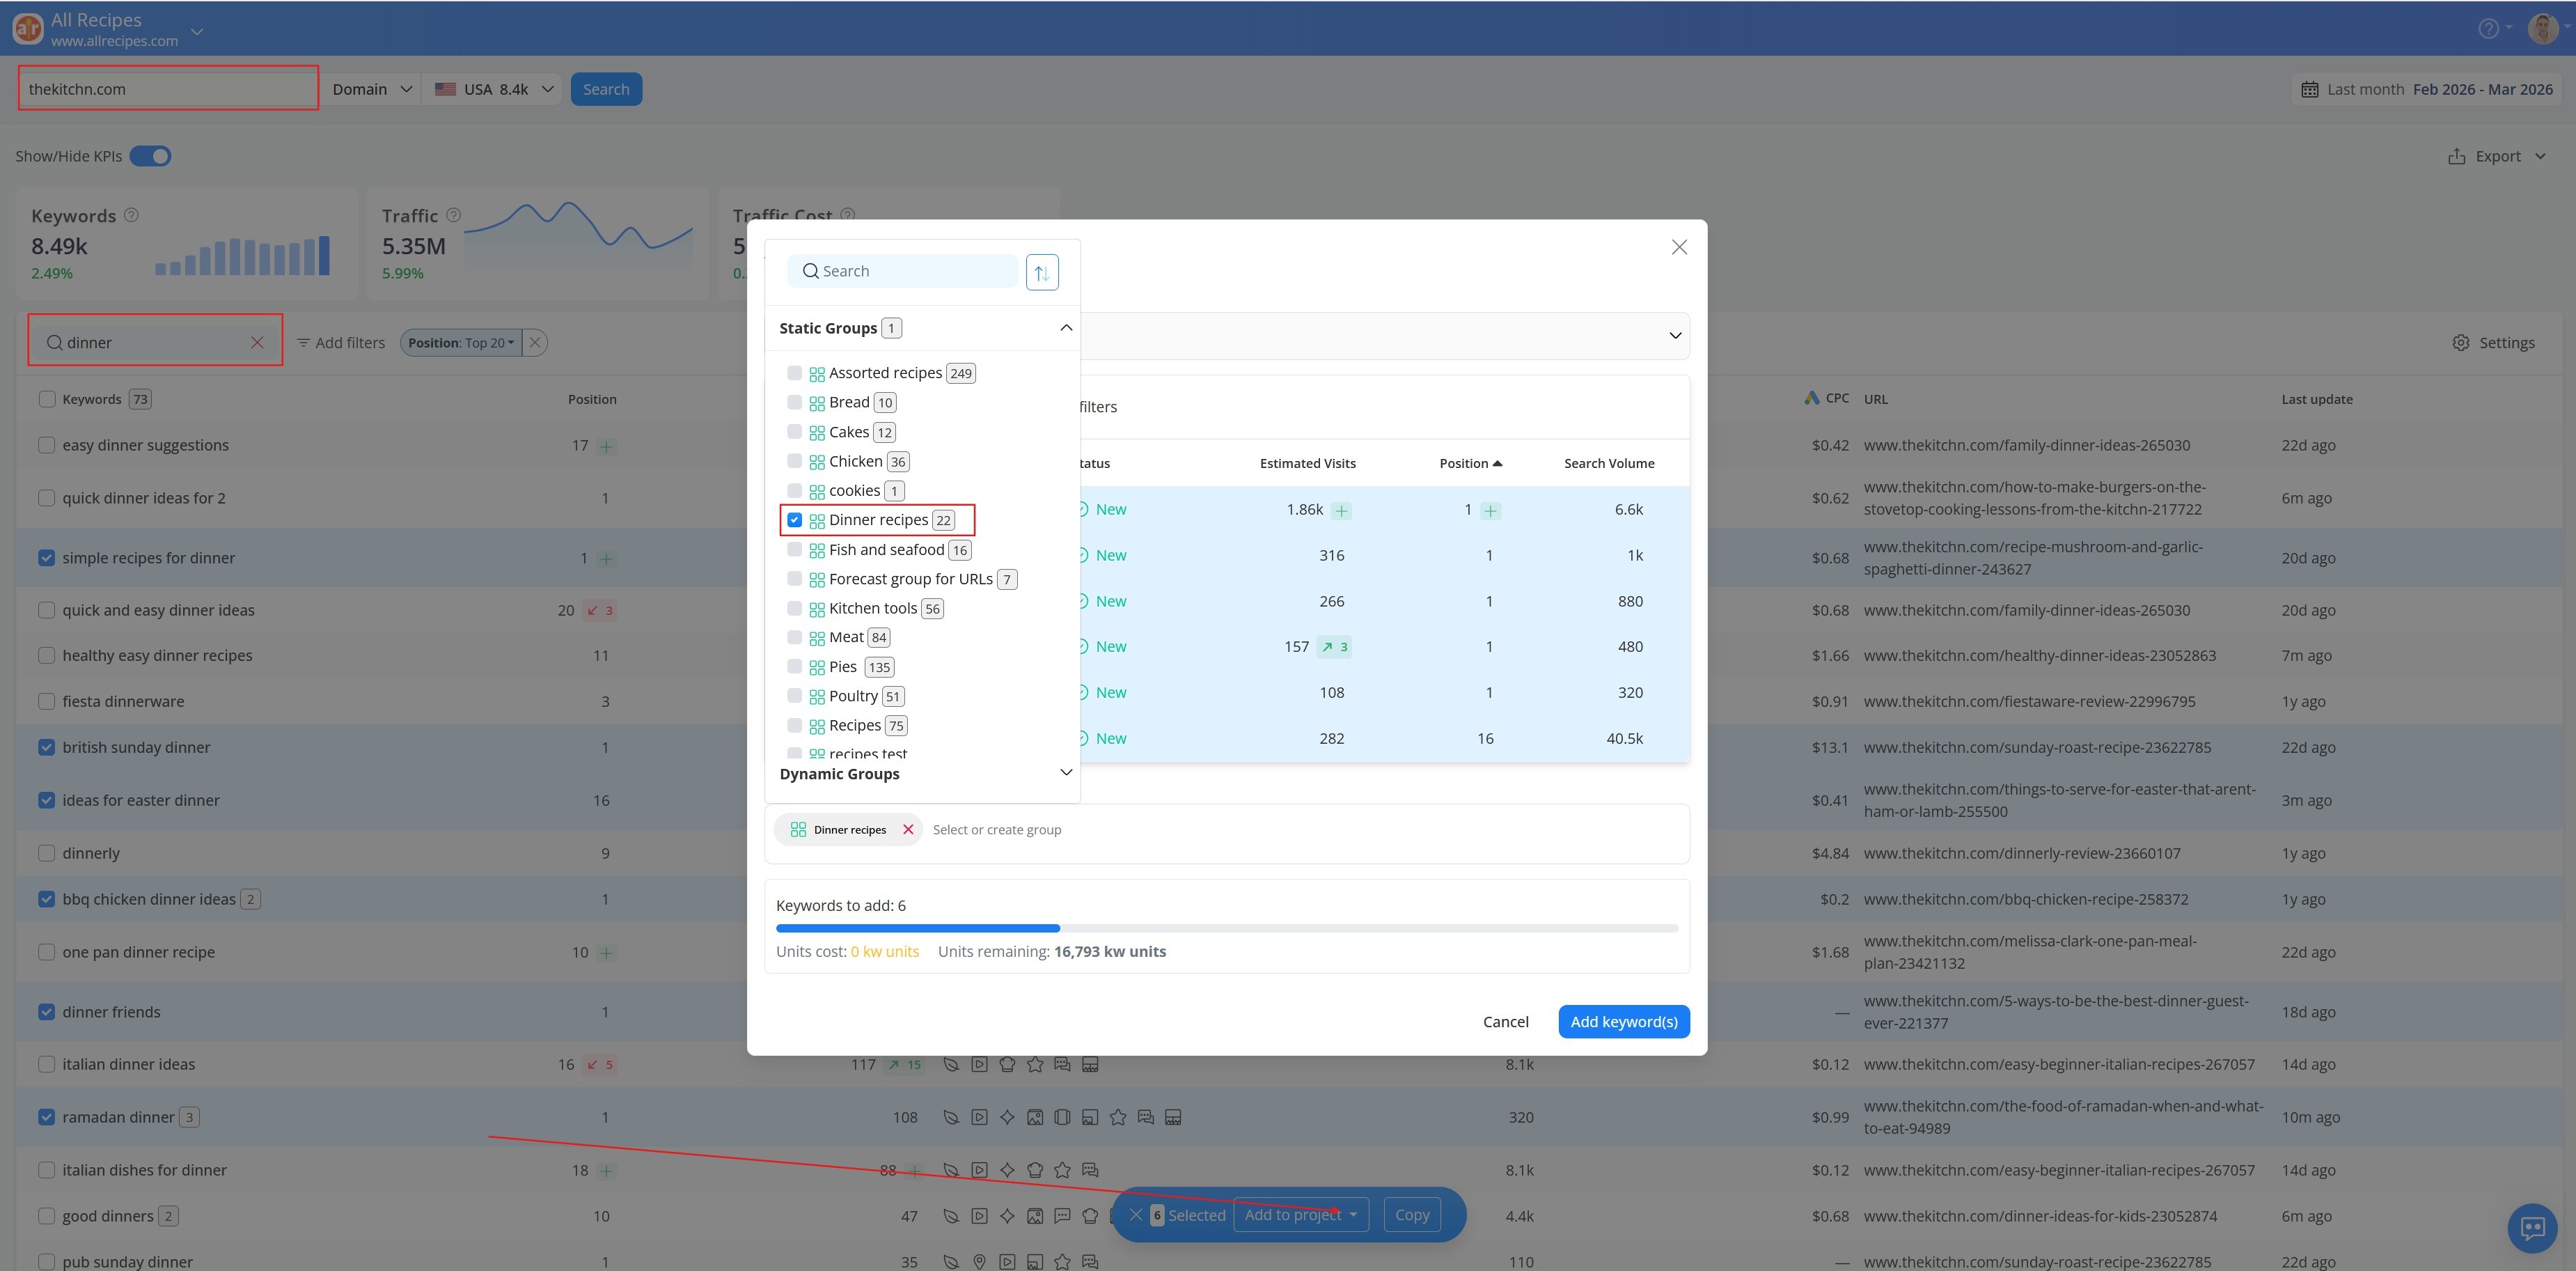Click the Search button
This screenshot has width=2576, height=1271.
[606, 89]
